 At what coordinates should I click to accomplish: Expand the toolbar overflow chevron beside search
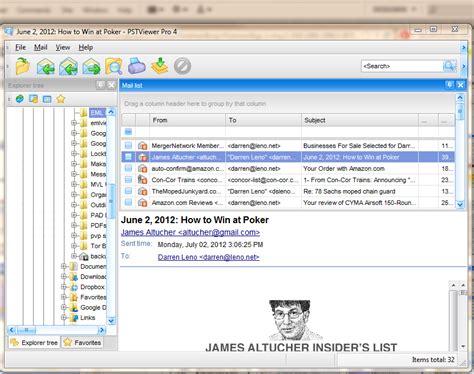point(463,66)
